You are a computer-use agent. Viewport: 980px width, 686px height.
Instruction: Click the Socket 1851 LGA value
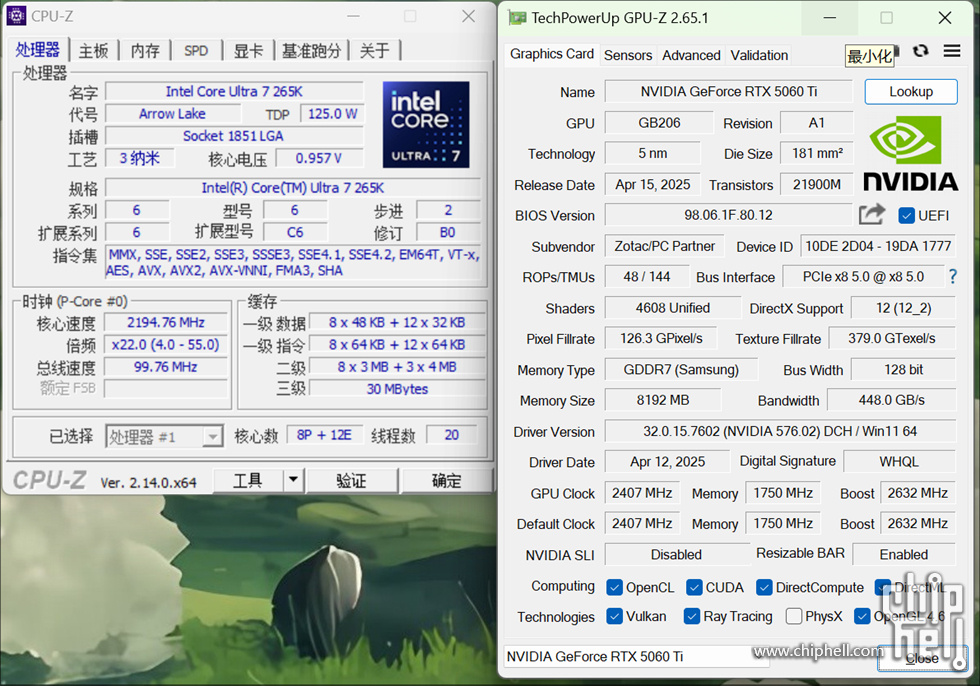[x=234, y=136]
